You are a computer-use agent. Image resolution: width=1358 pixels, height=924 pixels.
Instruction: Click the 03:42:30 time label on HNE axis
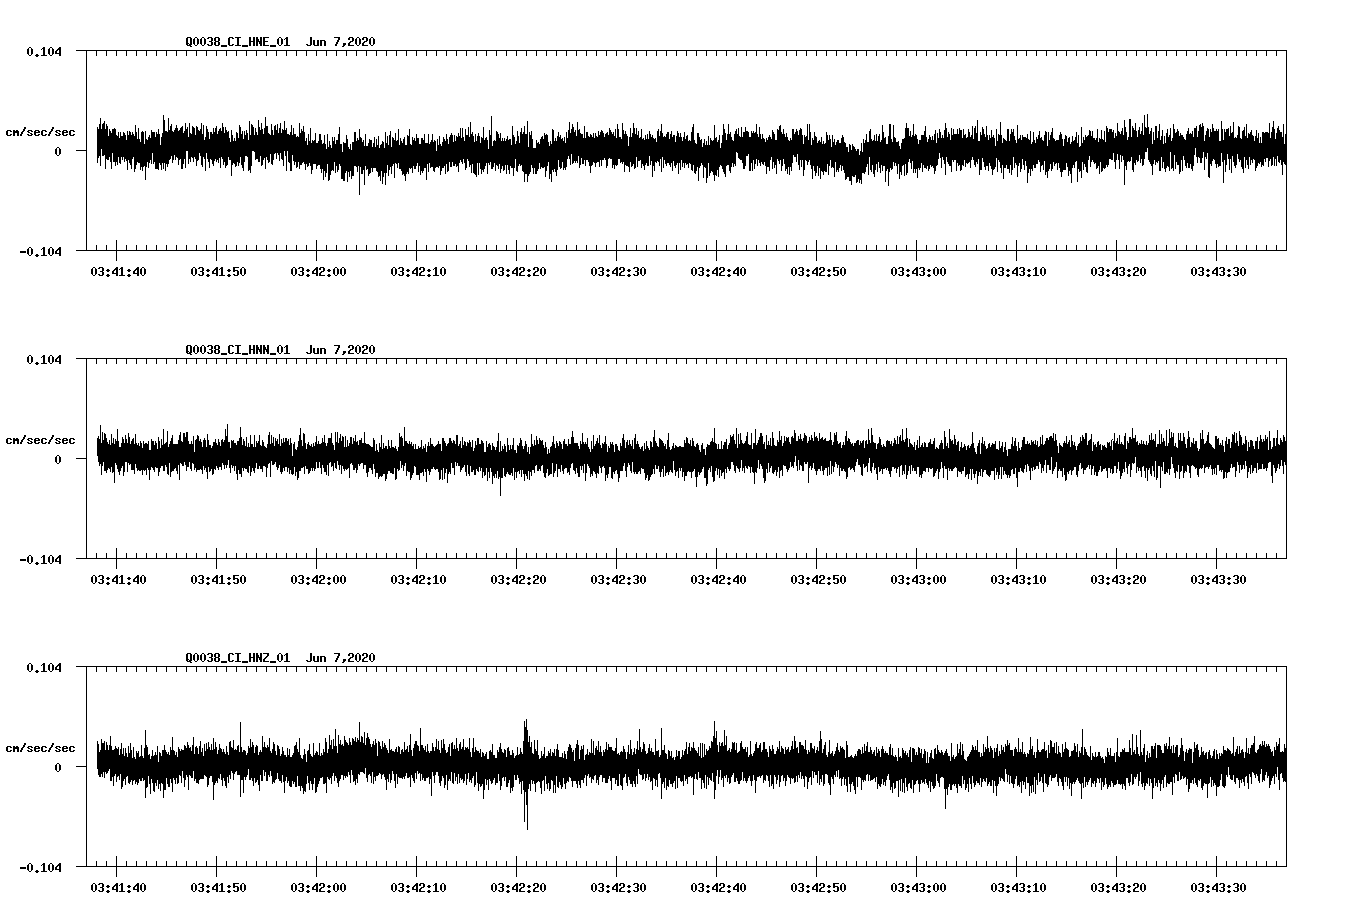coord(618,271)
